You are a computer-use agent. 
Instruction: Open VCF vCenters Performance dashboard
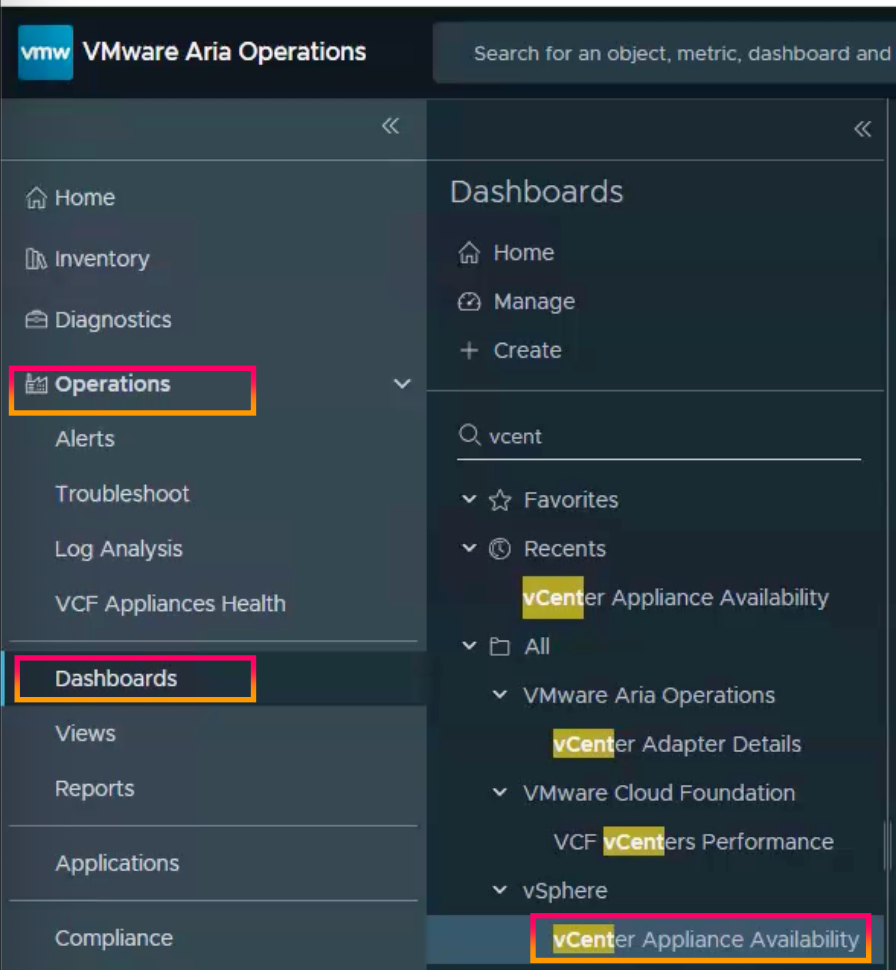[x=694, y=841]
